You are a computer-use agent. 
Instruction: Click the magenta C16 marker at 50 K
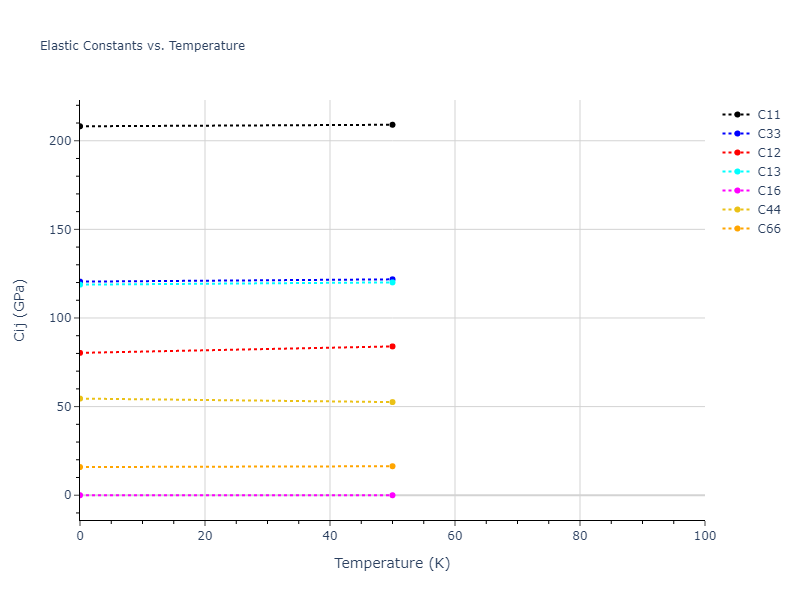pos(392,495)
